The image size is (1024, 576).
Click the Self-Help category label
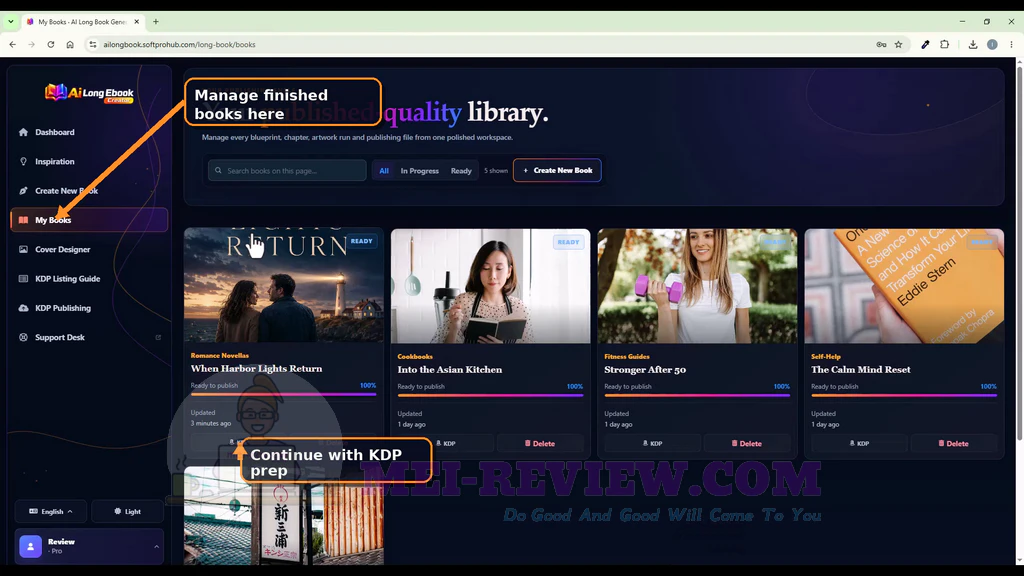[x=825, y=357]
